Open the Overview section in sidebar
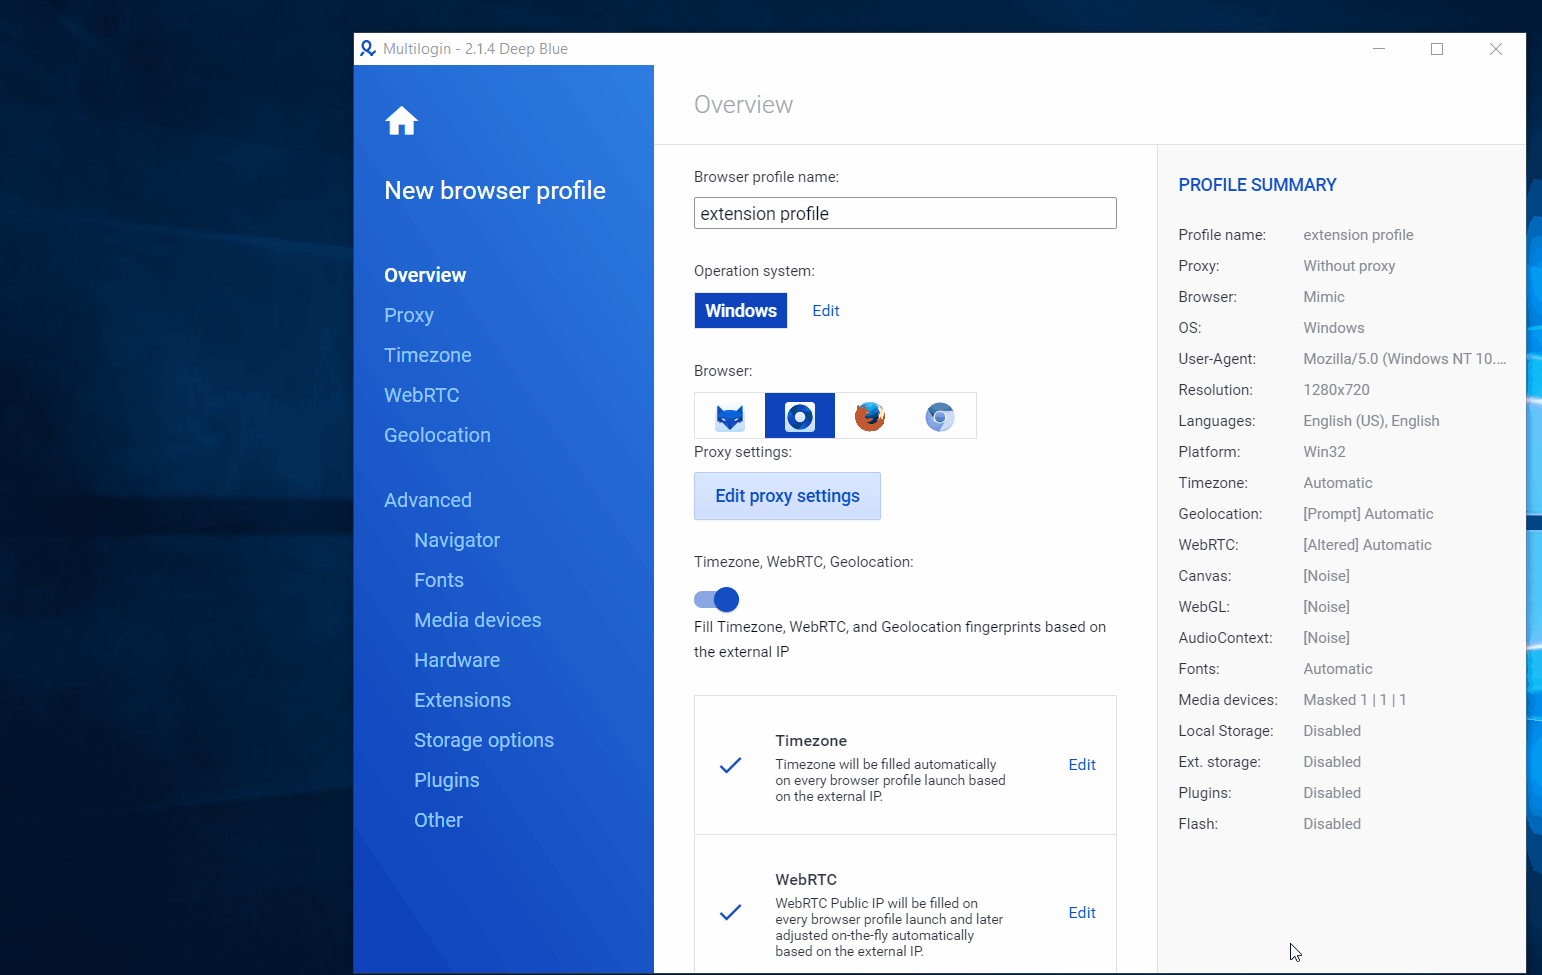The image size is (1542, 975). coord(425,275)
